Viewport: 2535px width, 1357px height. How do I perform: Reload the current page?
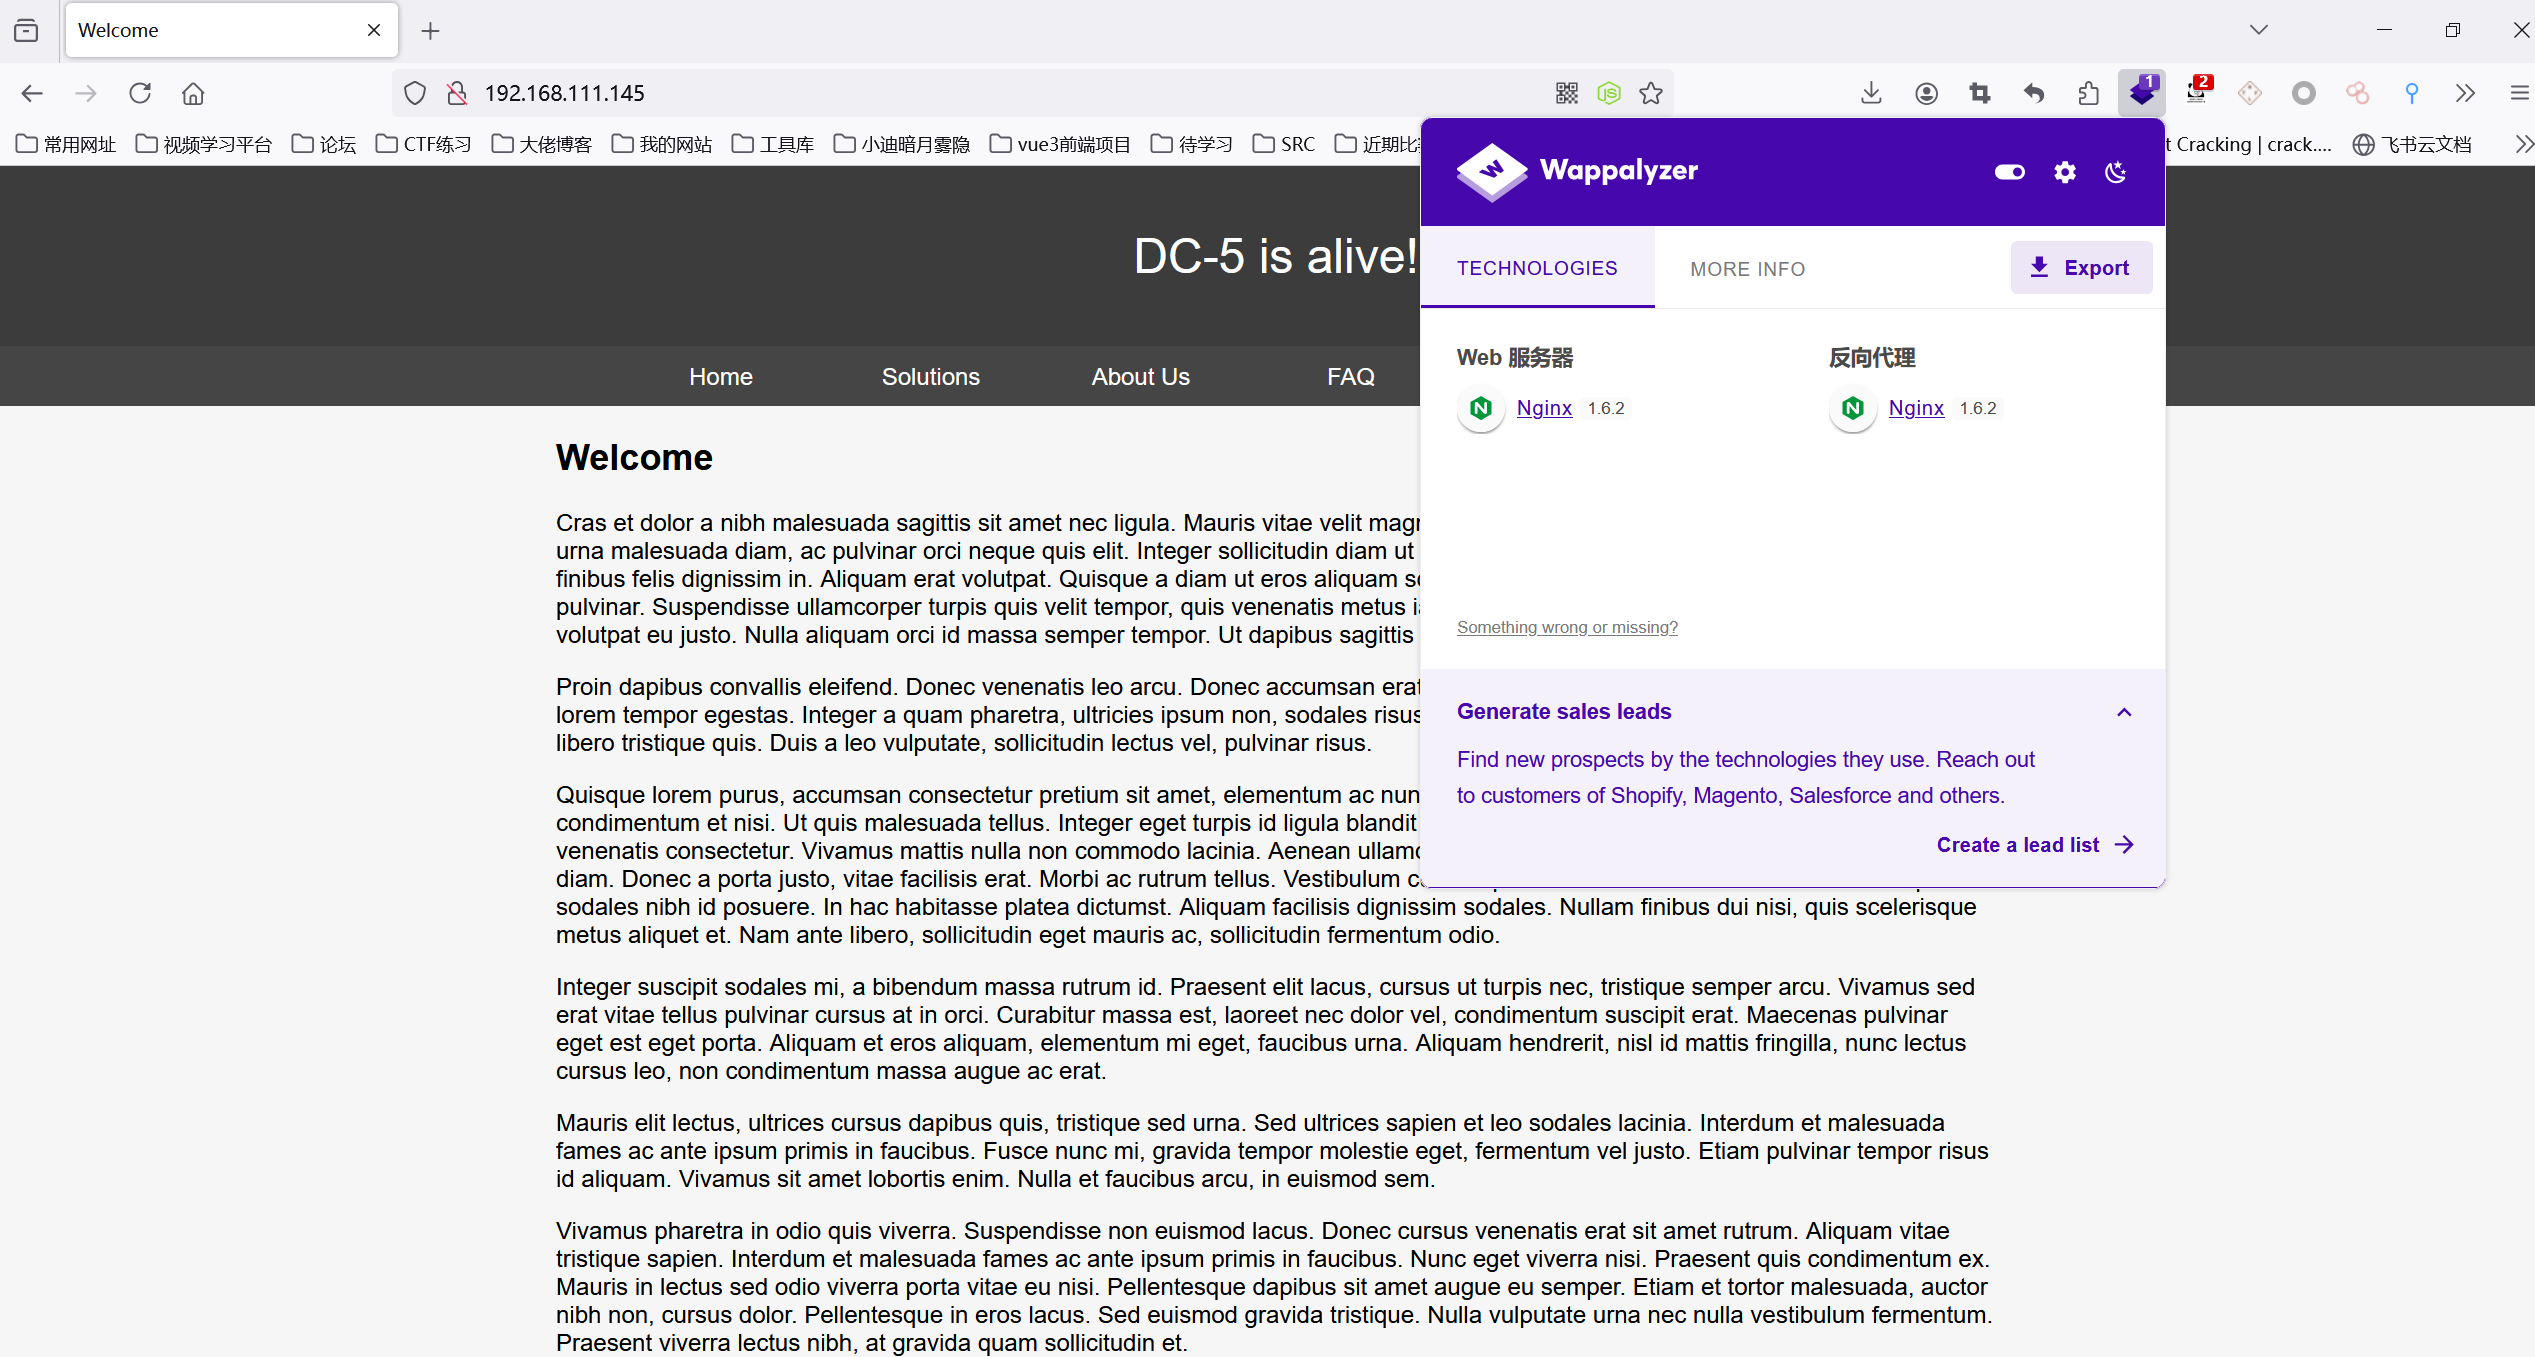(140, 93)
